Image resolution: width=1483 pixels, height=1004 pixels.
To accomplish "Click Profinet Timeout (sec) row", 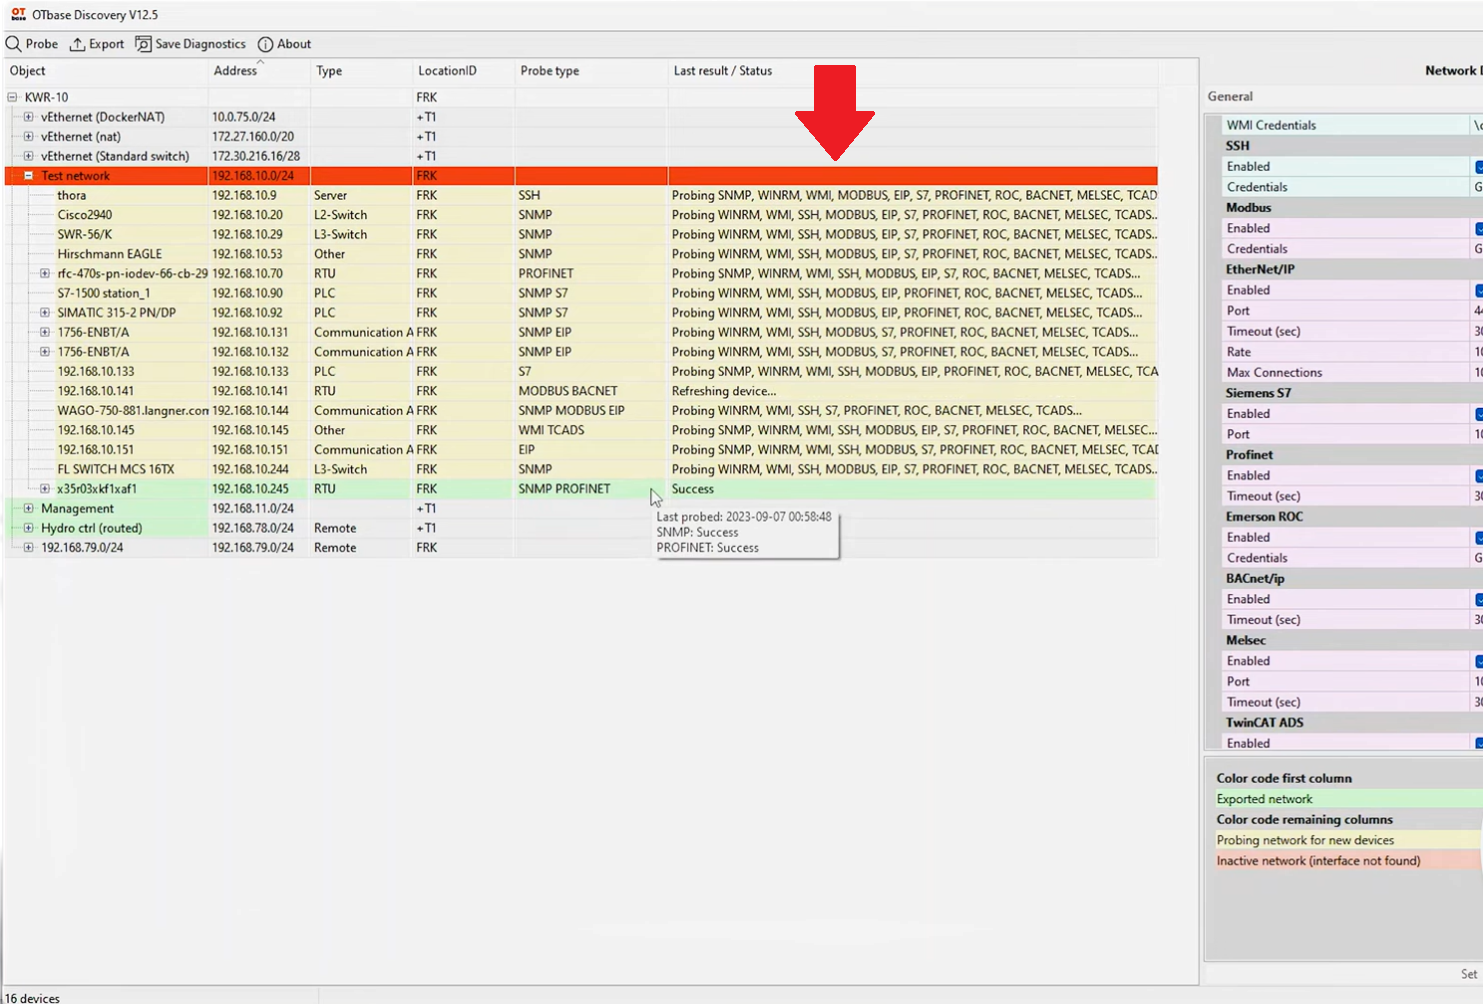I will pos(1351,496).
